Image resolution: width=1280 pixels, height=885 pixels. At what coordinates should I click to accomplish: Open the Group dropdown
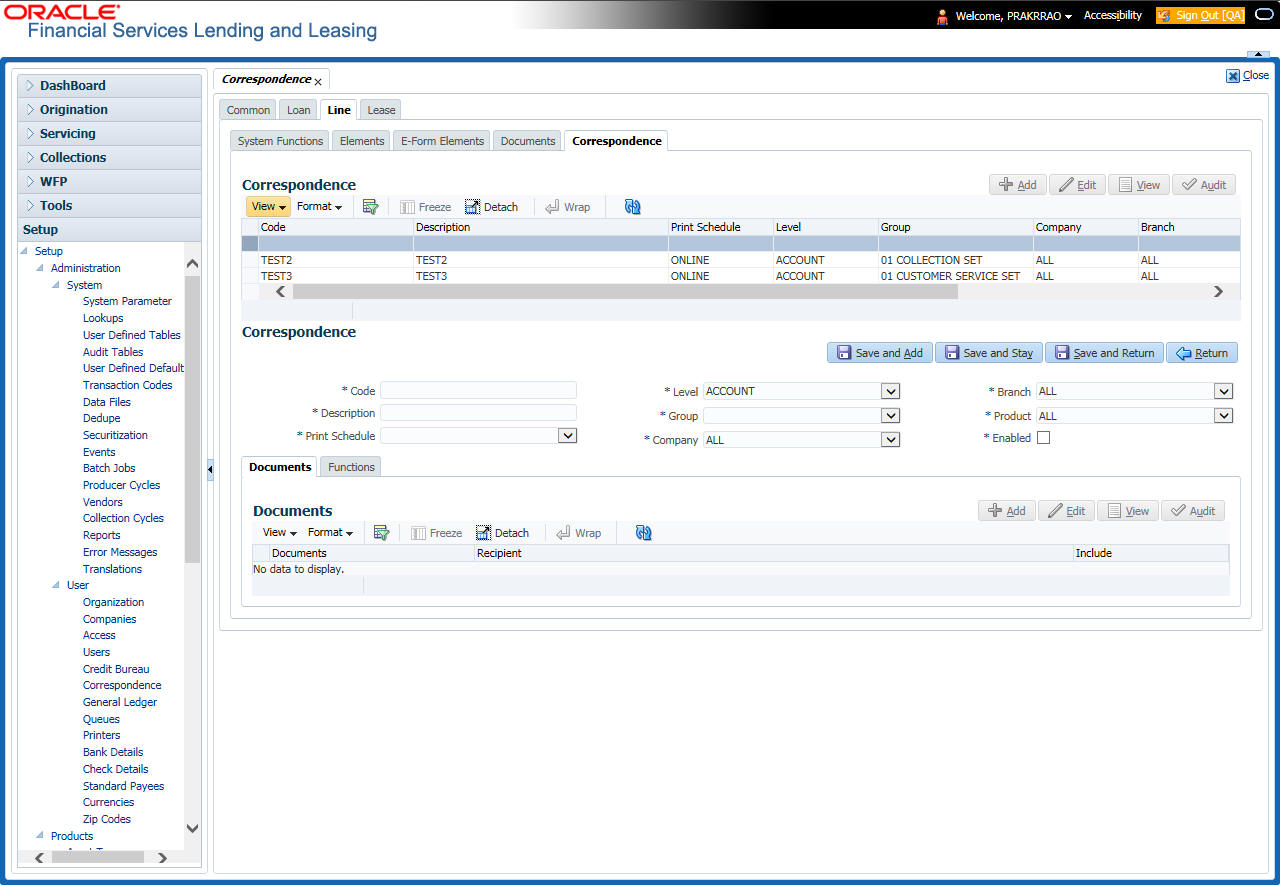click(891, 415)
